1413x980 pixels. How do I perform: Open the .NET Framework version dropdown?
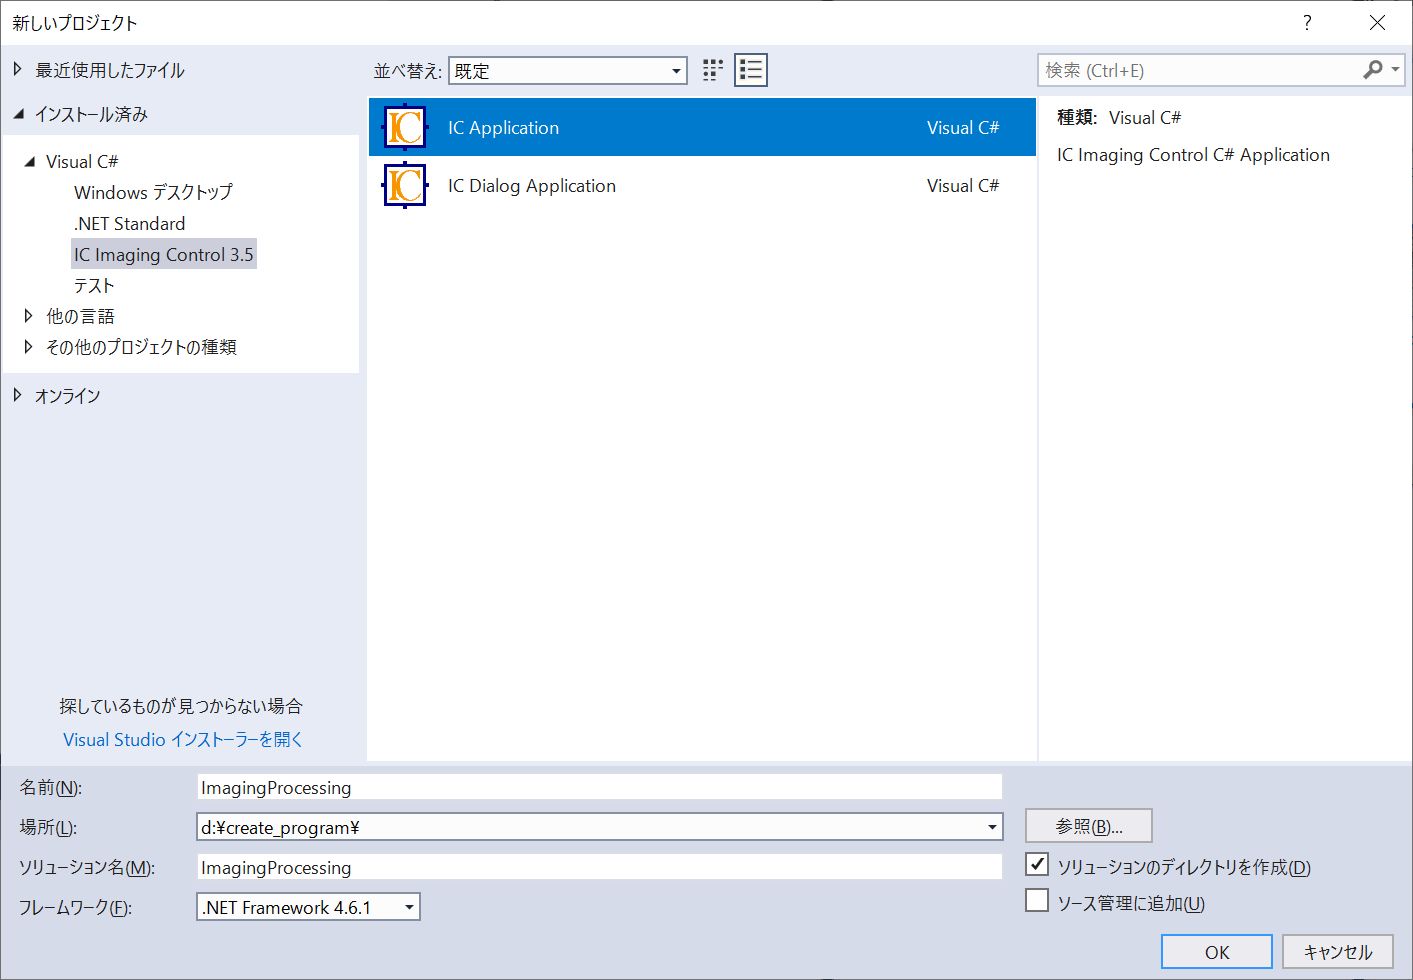click(308, 907)
